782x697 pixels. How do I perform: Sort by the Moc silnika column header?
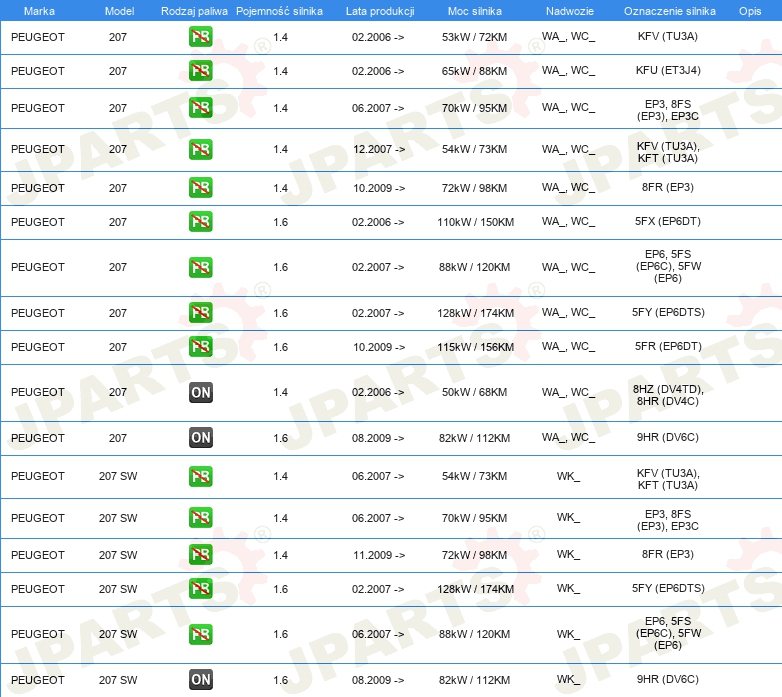pos(474,10)
